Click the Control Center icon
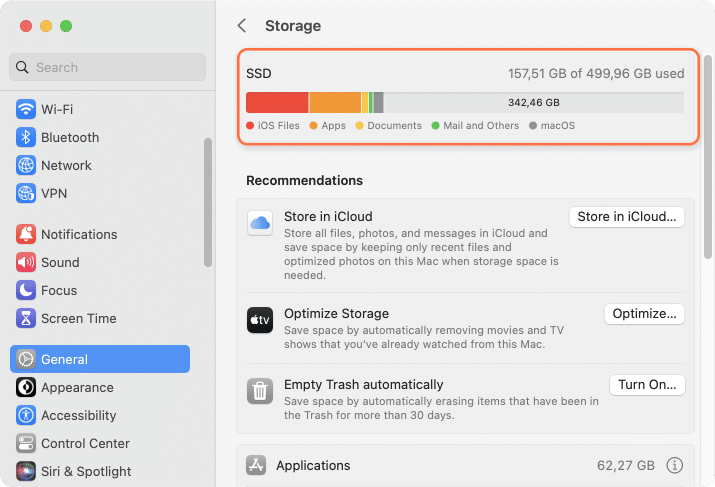 [26, 443]
